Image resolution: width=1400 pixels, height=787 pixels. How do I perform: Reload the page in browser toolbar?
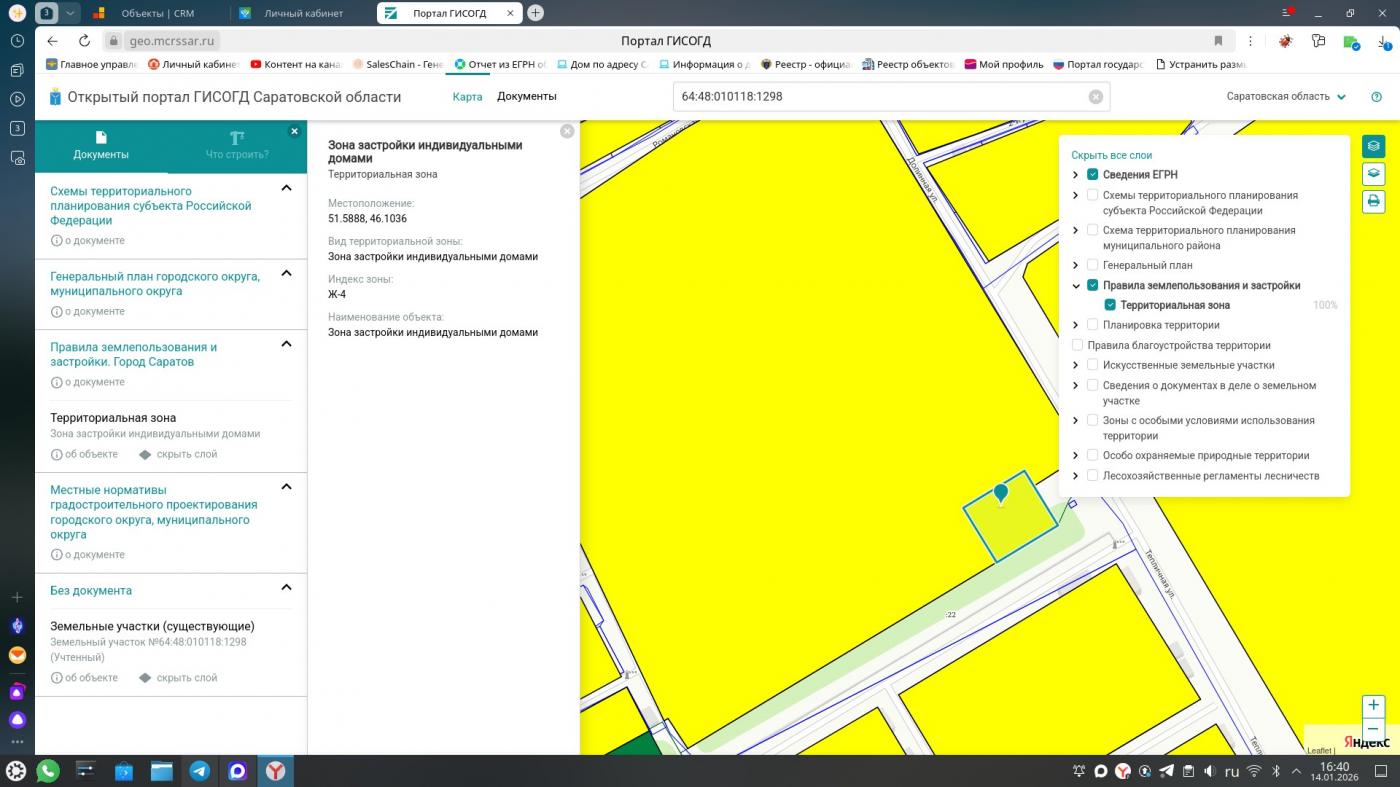click(85, 41)
